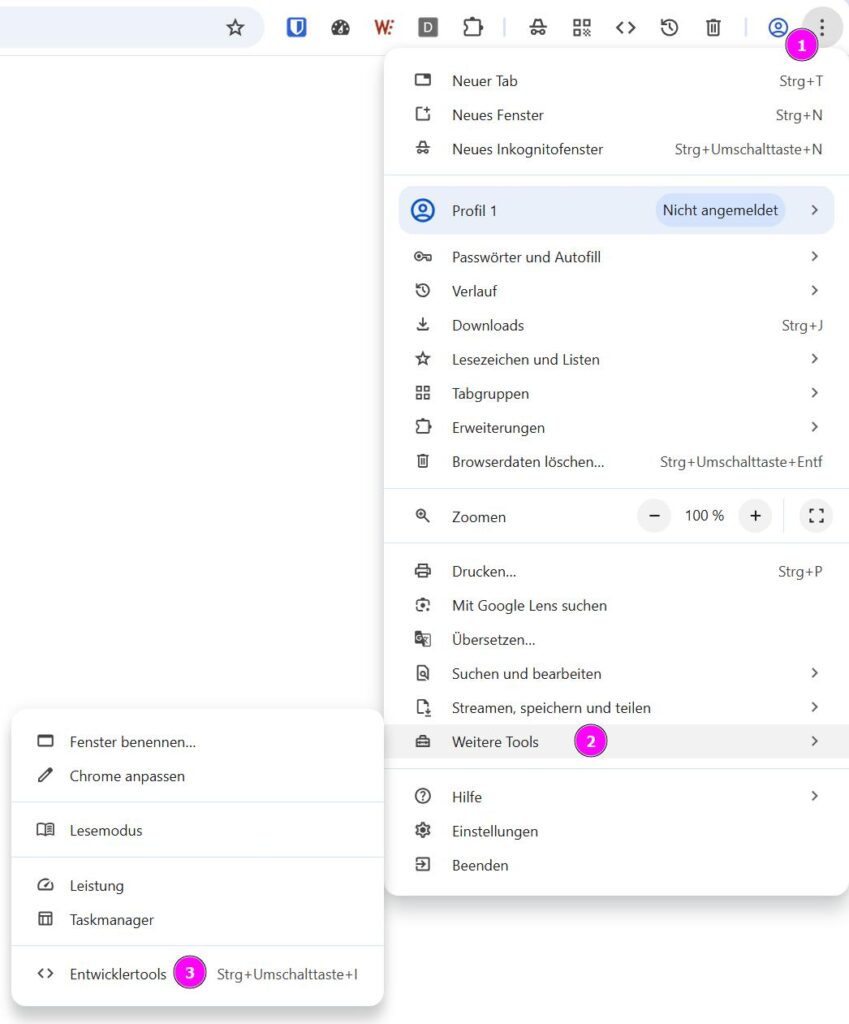The height and width of the screenshot is (1024, 849).
Task: Select Browserdaten löschen menu entry
Action: 527,461
